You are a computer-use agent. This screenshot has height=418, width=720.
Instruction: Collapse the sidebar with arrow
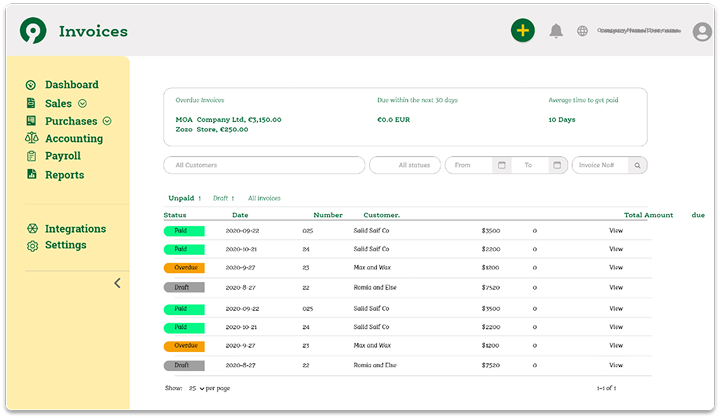(117, 283)
